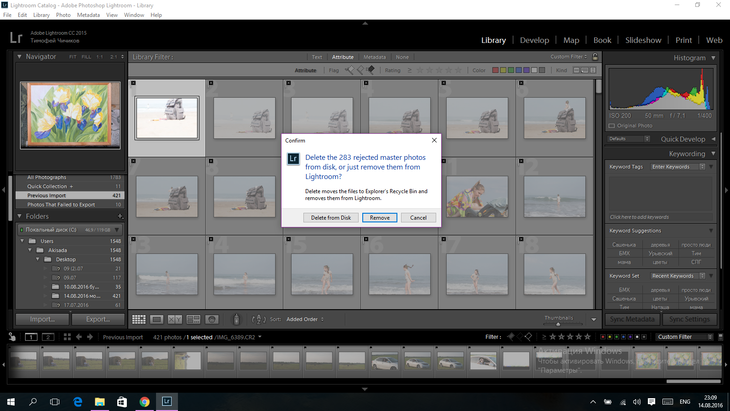Click the filmstrip grid shortcut icon
The width and height of the screenshot is (730, 411).
coord(67,337)
